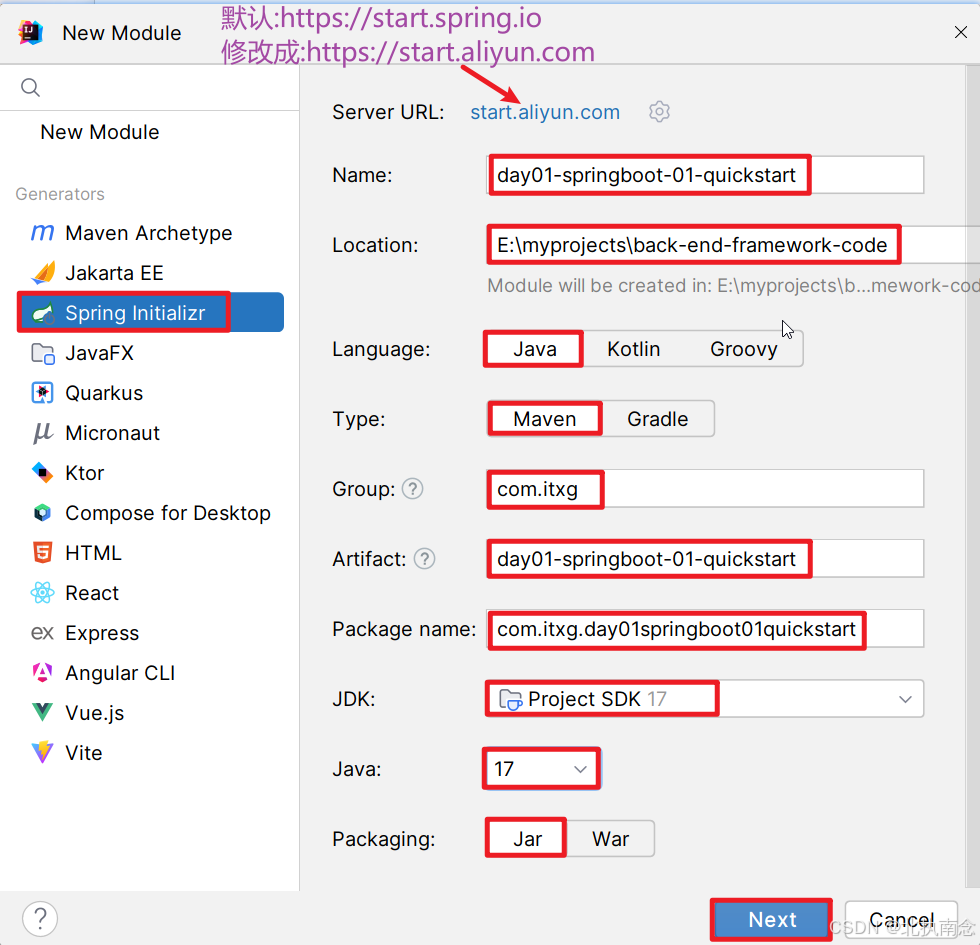Select Java language option

tap(534, 349)
